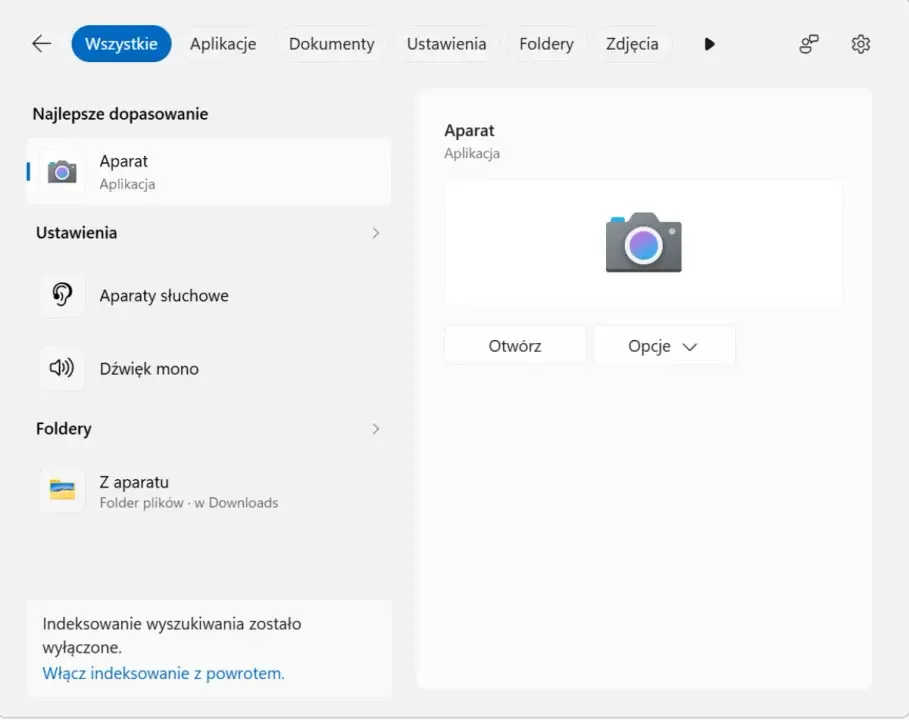This screenshot has width=909, height=720.
Task: Click 'Indeksowanie wyszukiwania zostało wyłączone' message
Action: tap(172, 635)
